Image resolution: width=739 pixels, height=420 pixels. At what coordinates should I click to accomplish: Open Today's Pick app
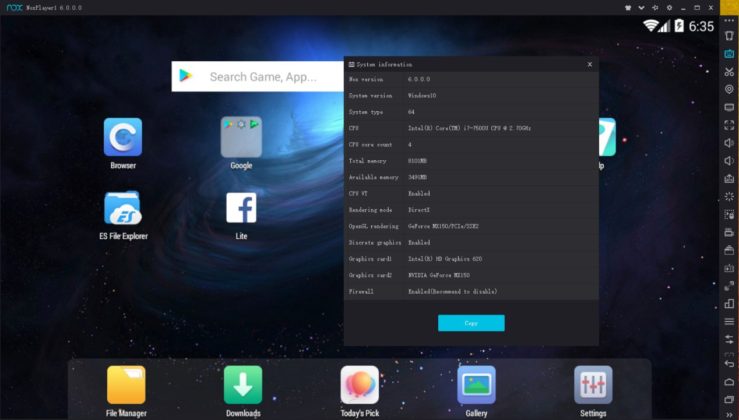click(360, 385)
